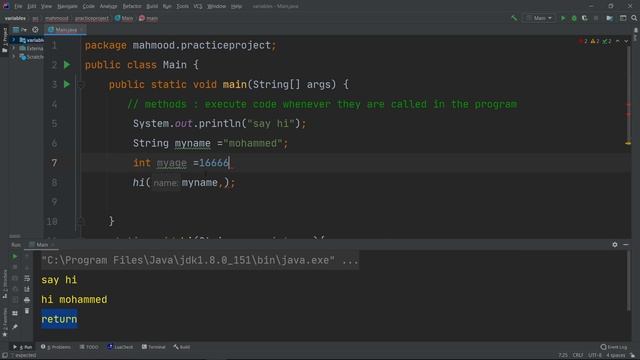This screenshot has width=640, height=360.
Task: Click line number 7 in the gutter
Action: pos(54,163)
